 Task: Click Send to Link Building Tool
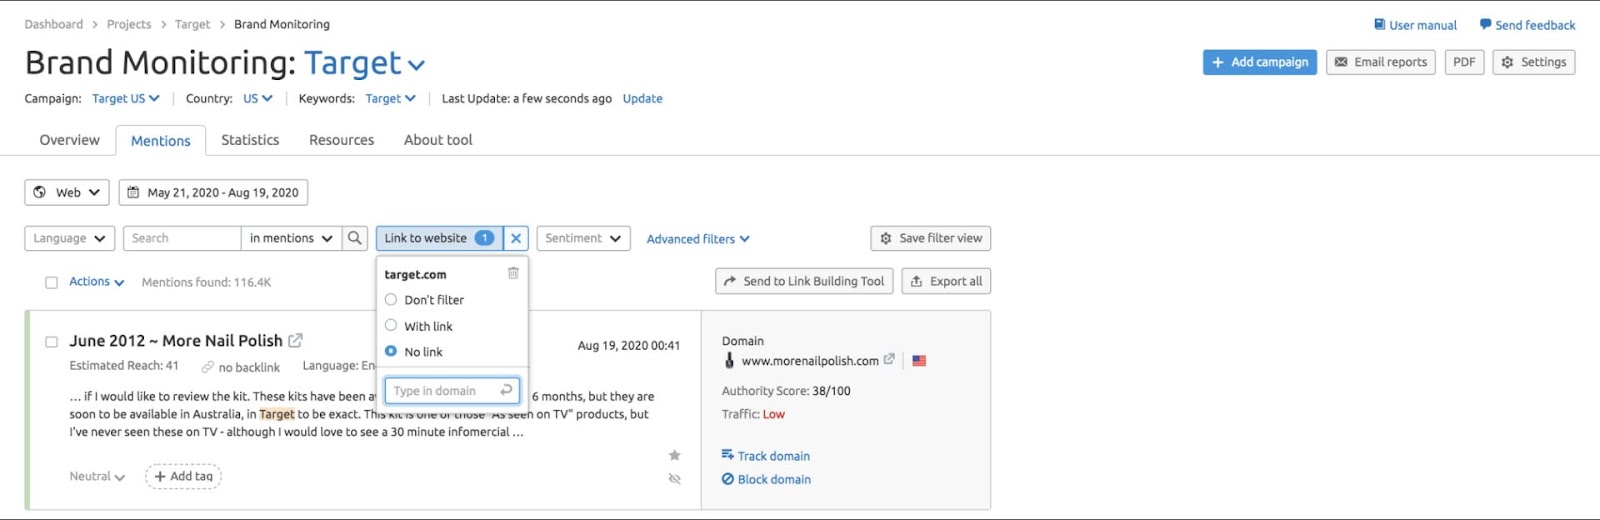(805, 281)
